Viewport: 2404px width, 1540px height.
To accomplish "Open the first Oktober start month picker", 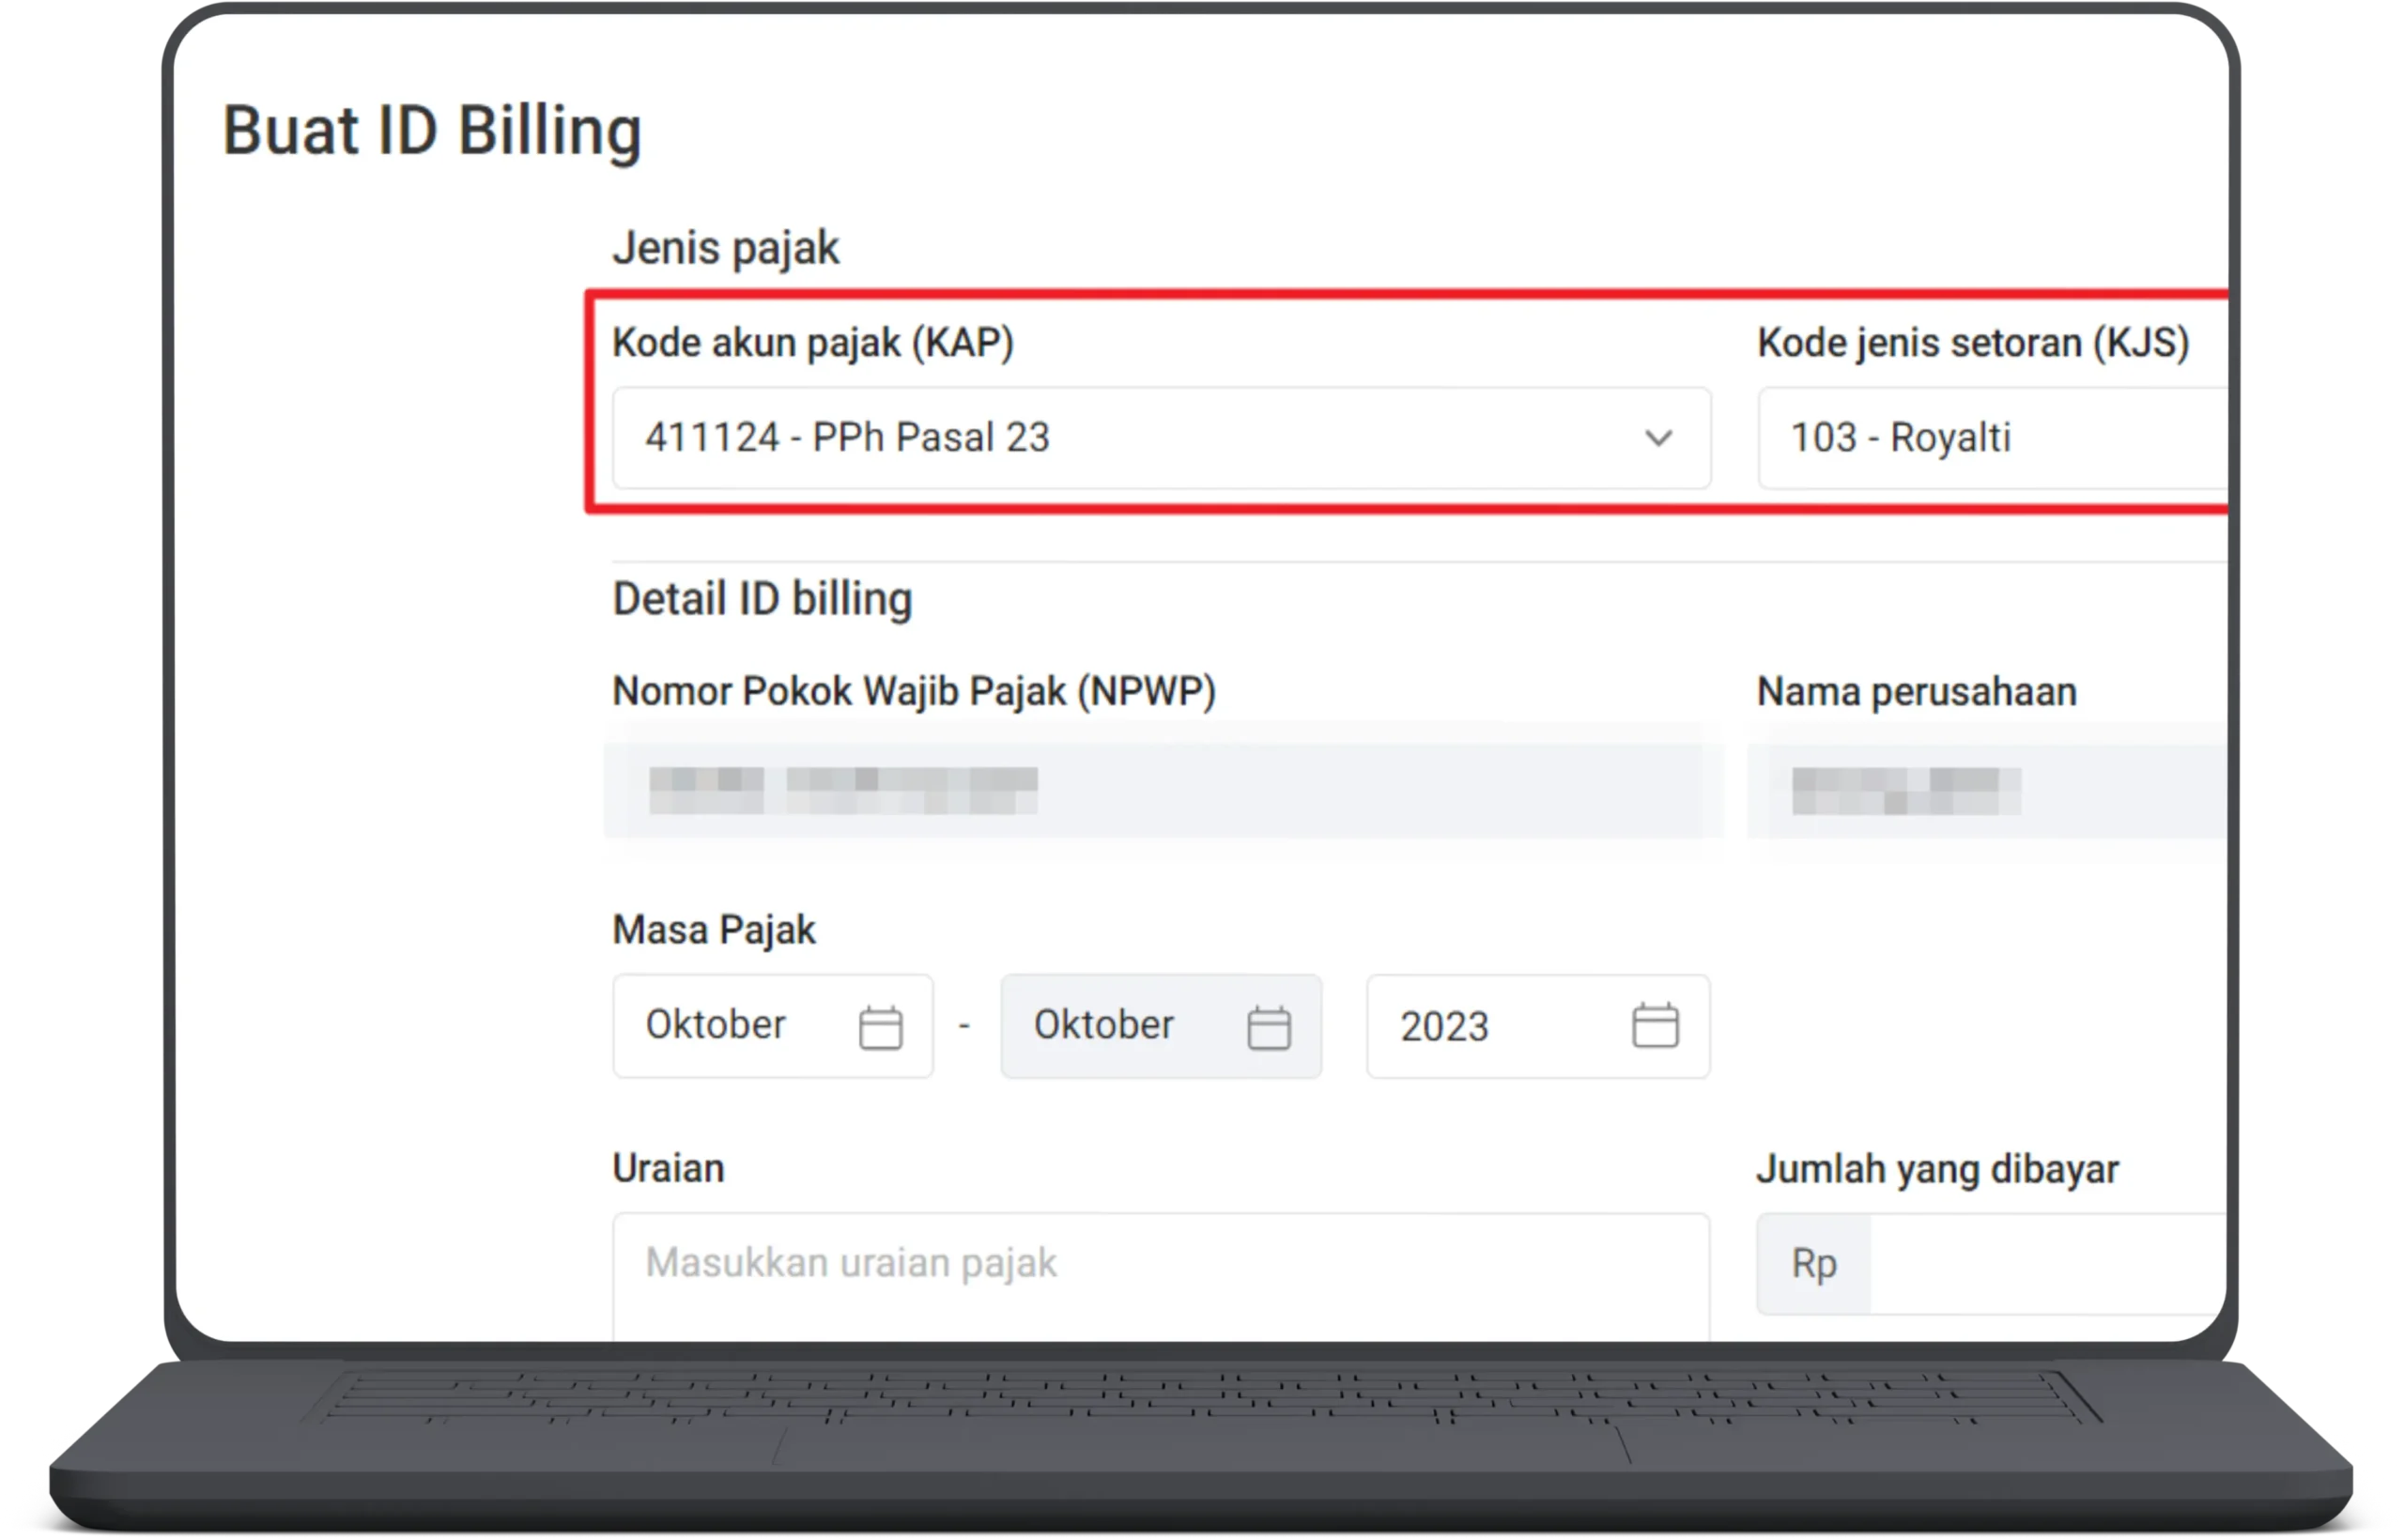I will (772, 1026).
